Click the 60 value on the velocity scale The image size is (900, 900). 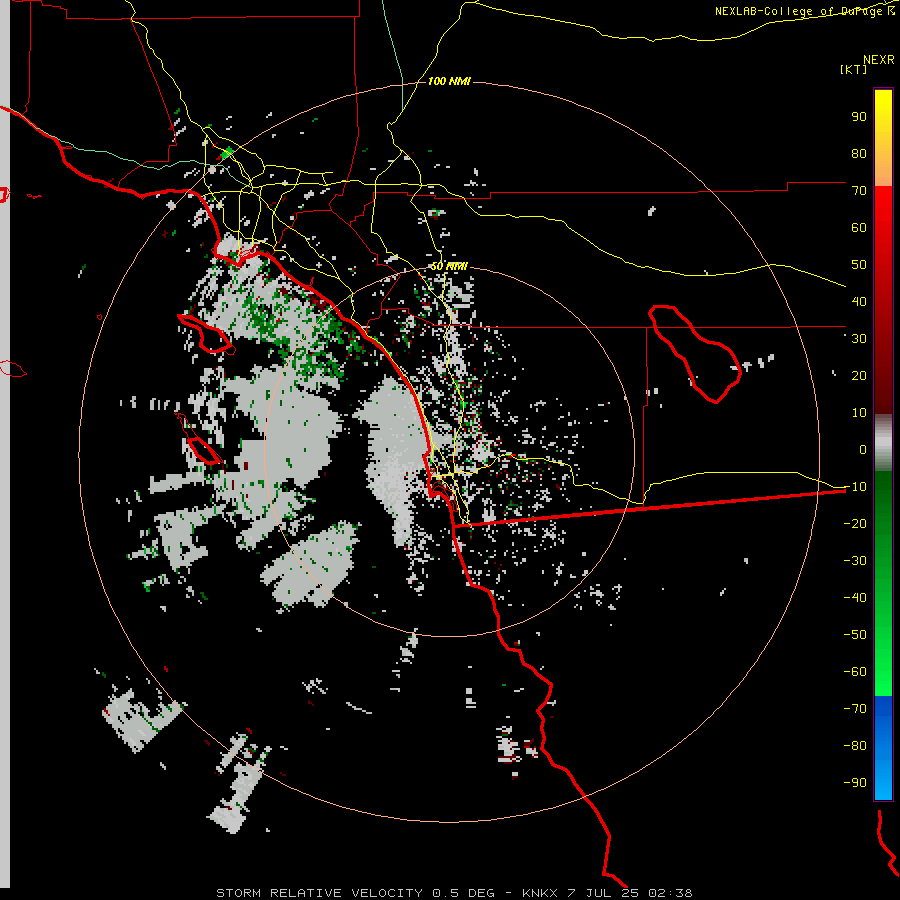(859, 227)
